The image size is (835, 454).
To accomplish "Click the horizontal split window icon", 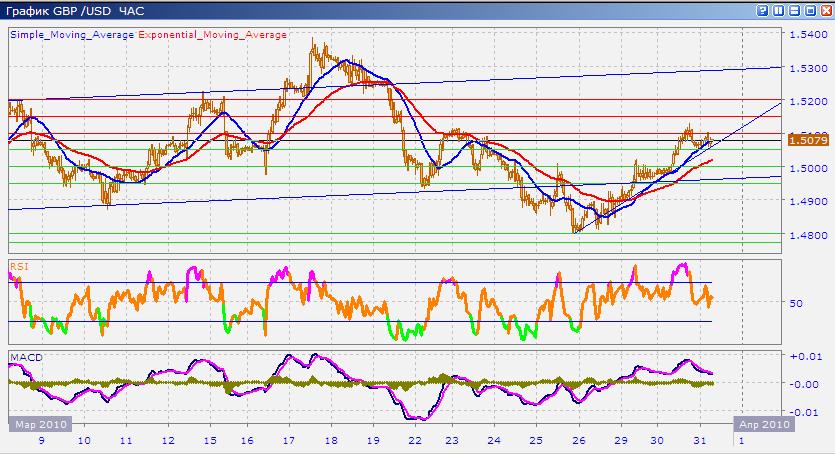I will pyautogui.click(x=795, y=11).
